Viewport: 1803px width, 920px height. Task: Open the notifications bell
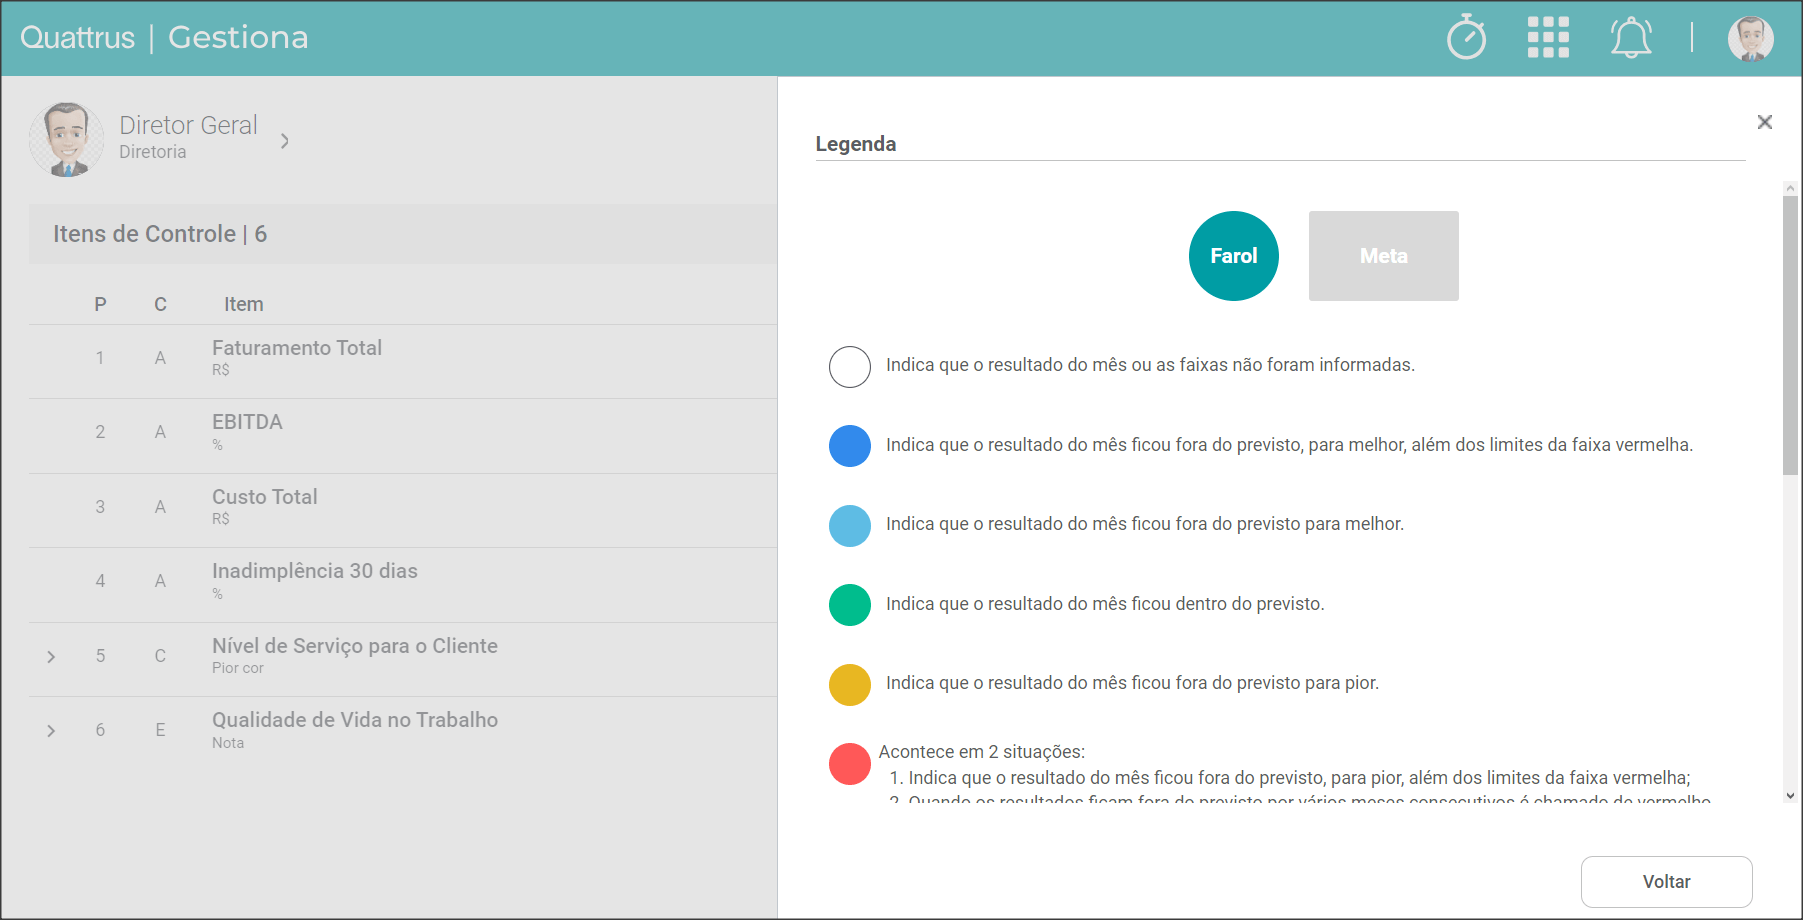pyautogui.click(x=1630, y=38)
